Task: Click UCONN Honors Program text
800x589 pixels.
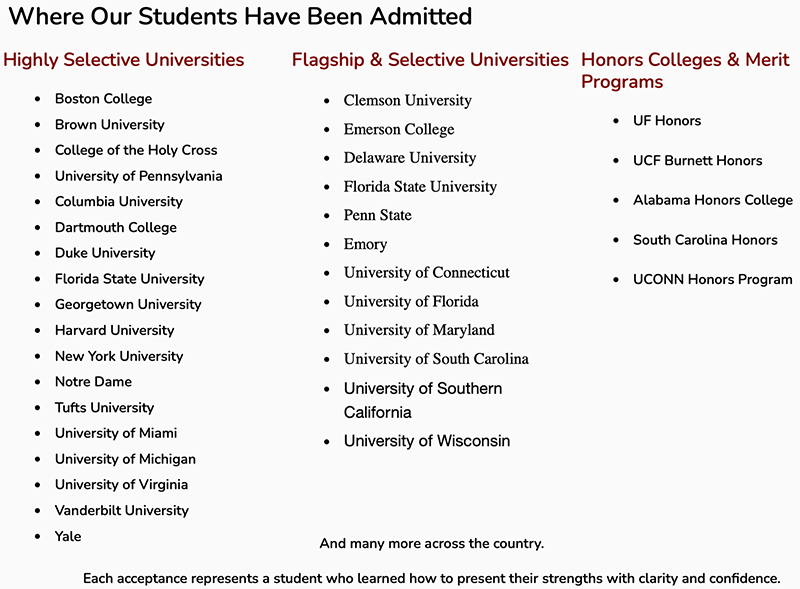Action: [712, 280]
